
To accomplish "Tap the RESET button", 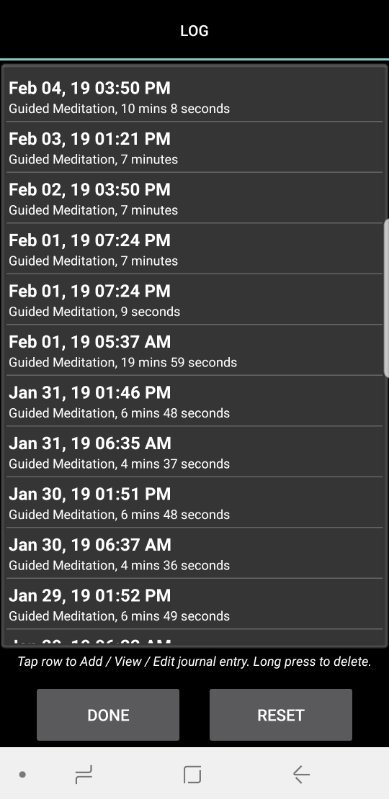I will point(281,715).
